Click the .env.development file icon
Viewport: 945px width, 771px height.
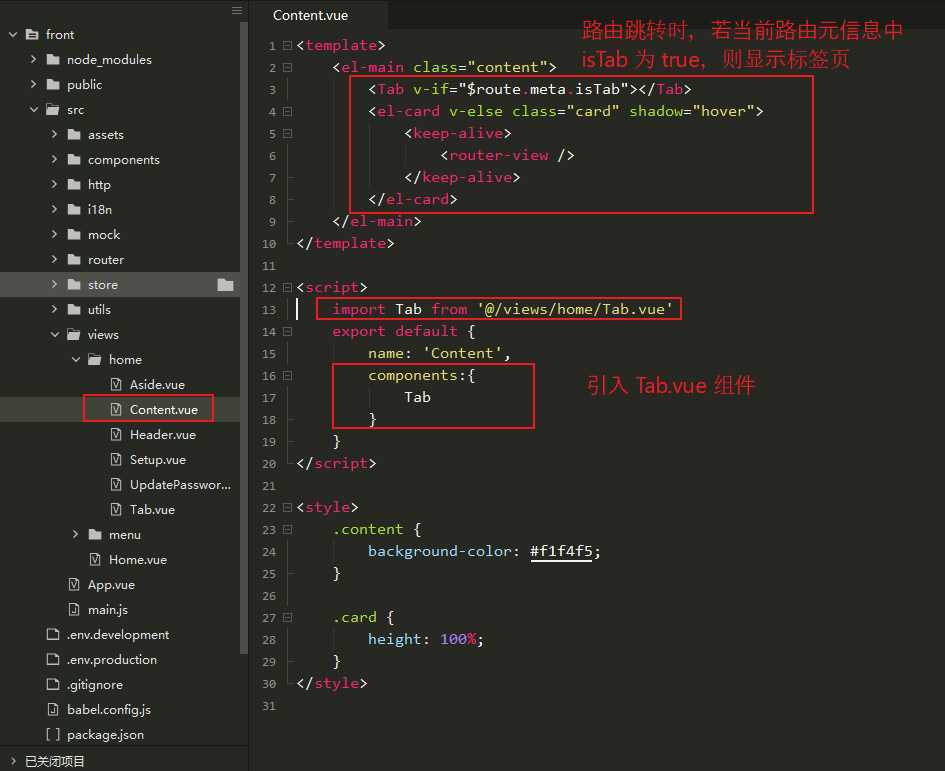click(53, 634)
